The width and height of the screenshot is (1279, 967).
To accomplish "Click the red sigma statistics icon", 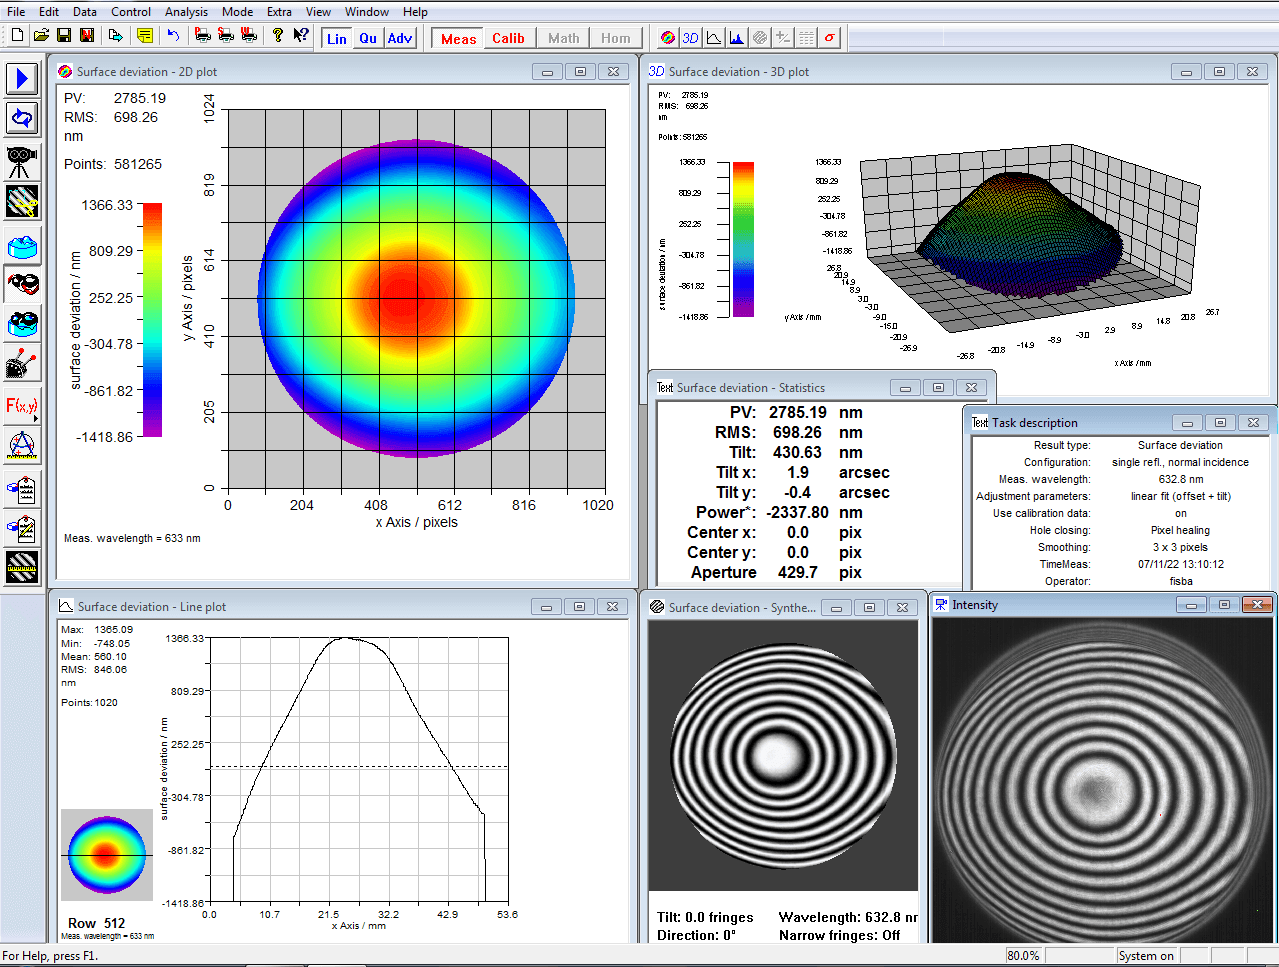I will 829,38.
